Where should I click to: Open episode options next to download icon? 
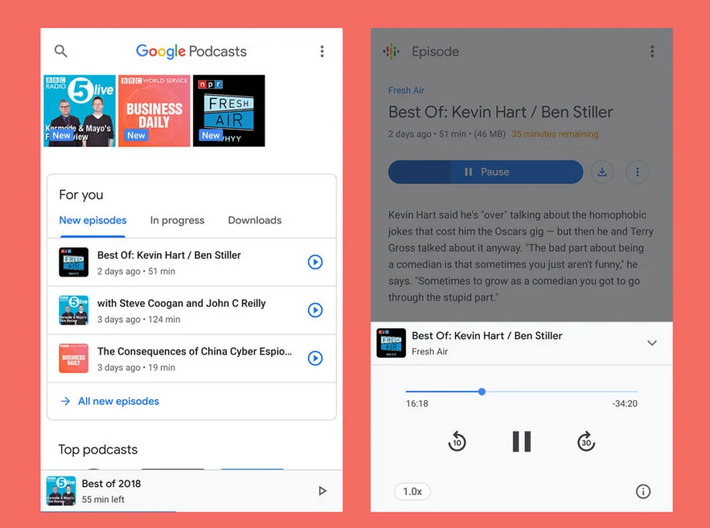coord(638,172)
